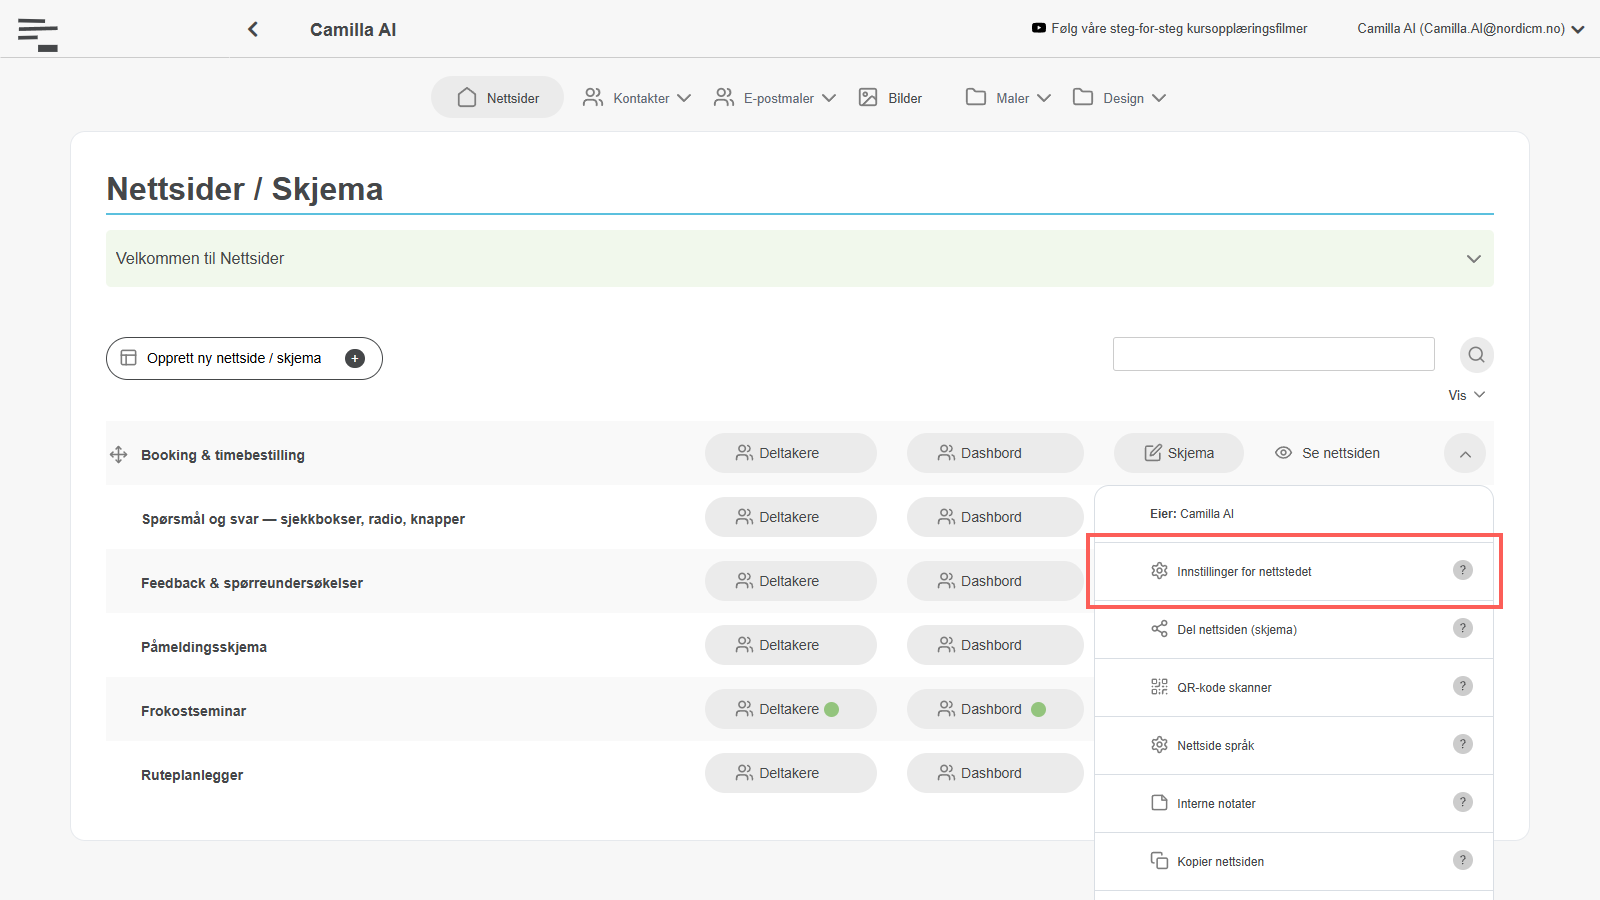
Task: Open the E-postmaler dropdown menu
Action: coord(775,97)
